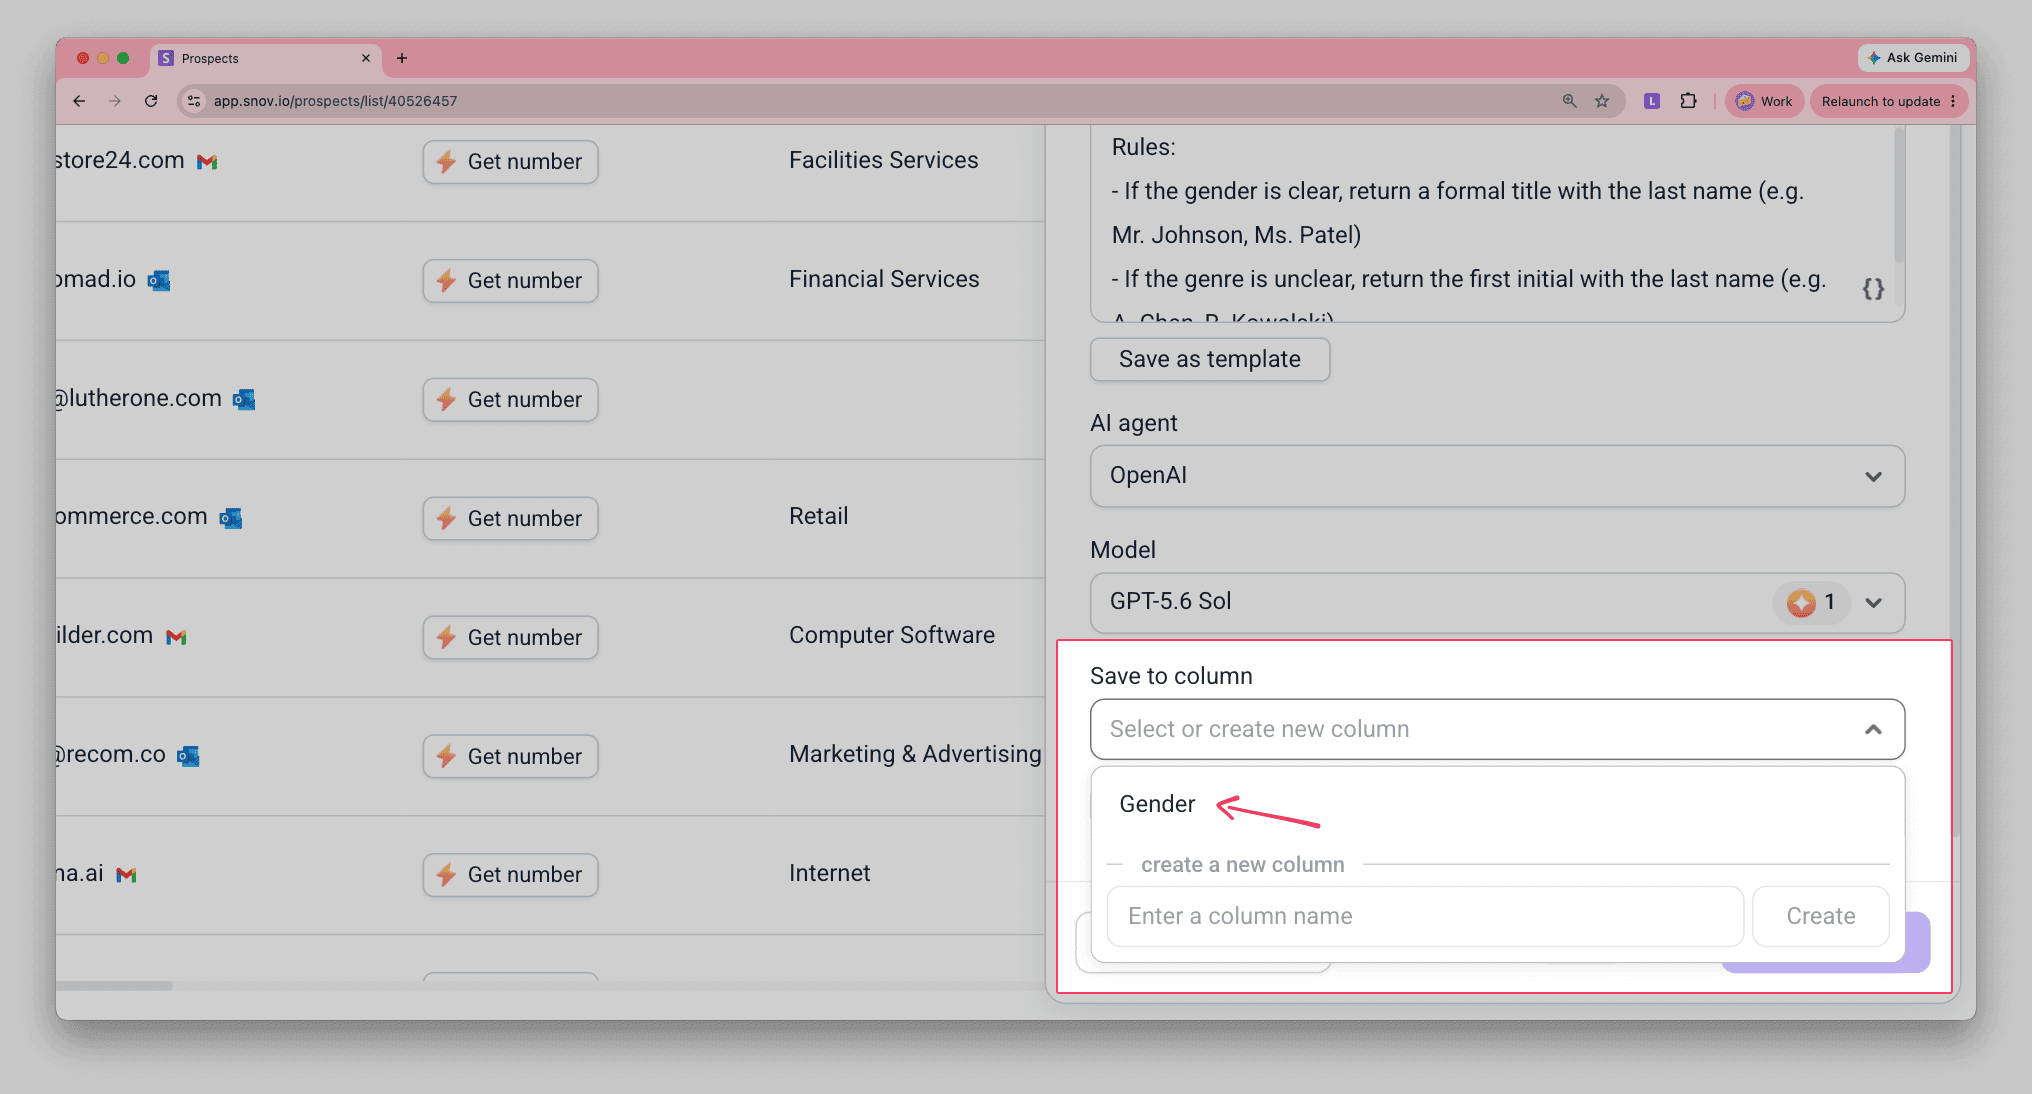Image resolution: width=2032 pixels, height=1094 pixels.
Task: Expand the AI agent OpenAI dropdown
Action: pos(1497,476)
